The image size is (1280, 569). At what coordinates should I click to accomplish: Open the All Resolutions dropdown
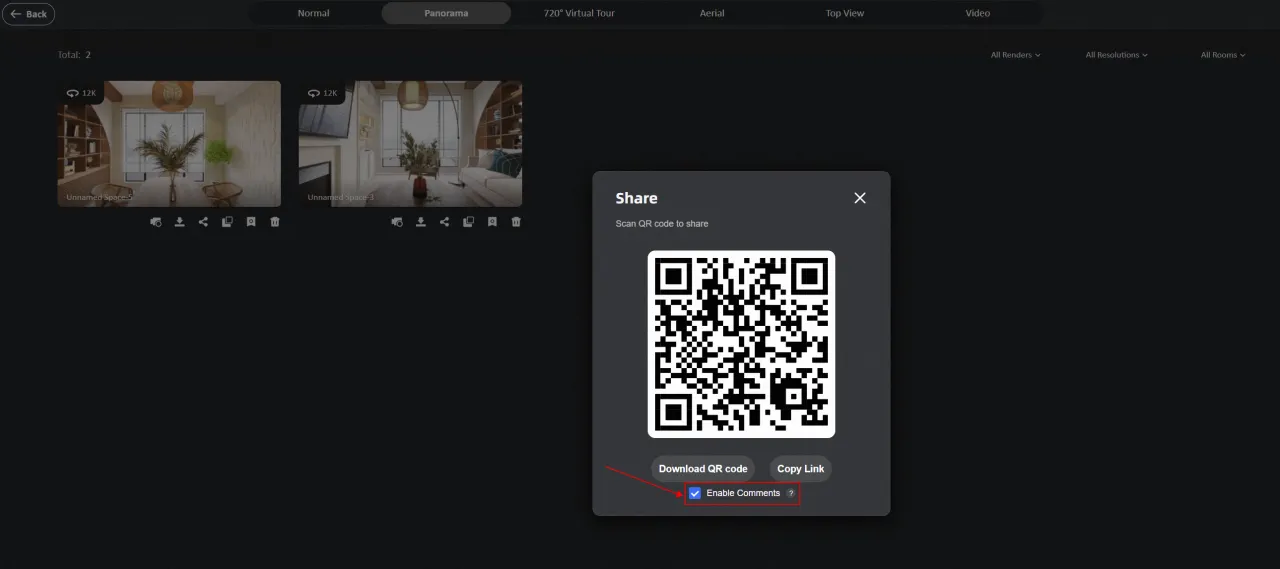[1116, 55]
